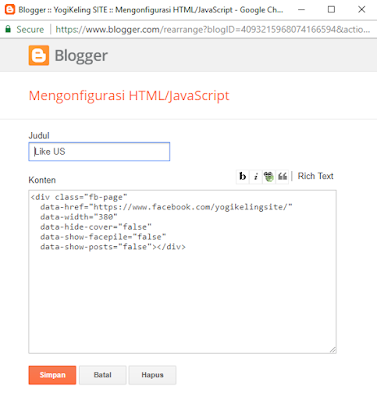The width and height of the screenshot is (377, 400).
Task: Click the Blogger favicon in title bar
Action: point(10,9)
